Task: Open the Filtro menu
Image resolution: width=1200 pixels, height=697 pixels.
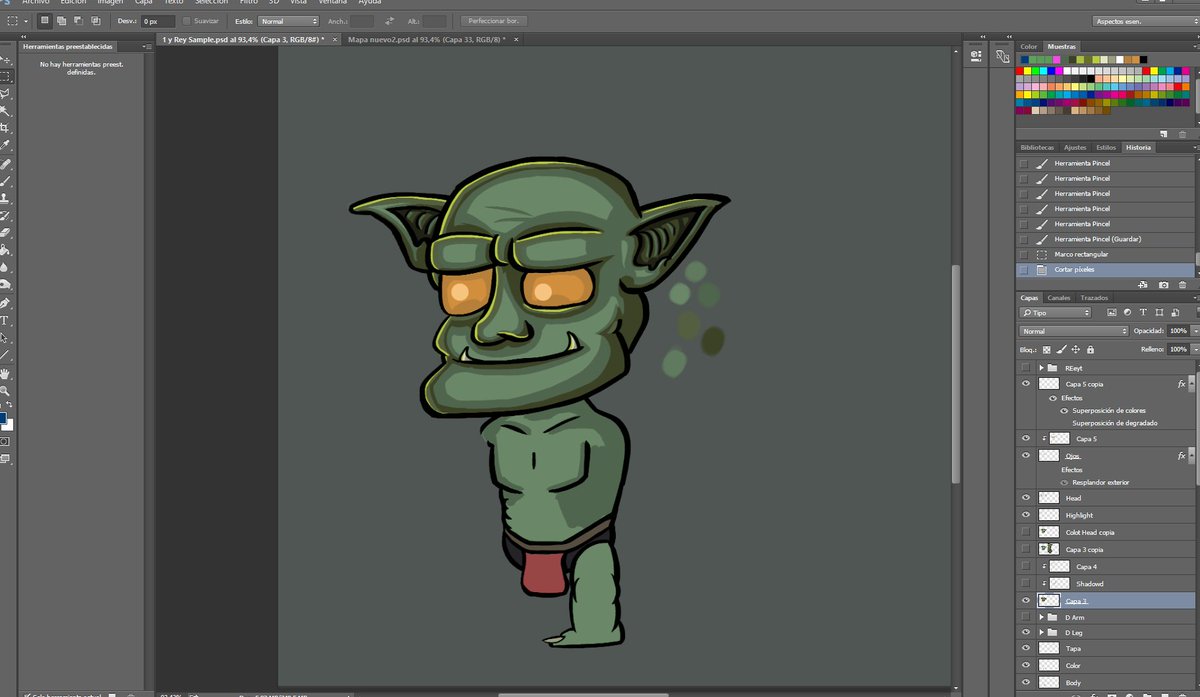Action: (248, 3)
